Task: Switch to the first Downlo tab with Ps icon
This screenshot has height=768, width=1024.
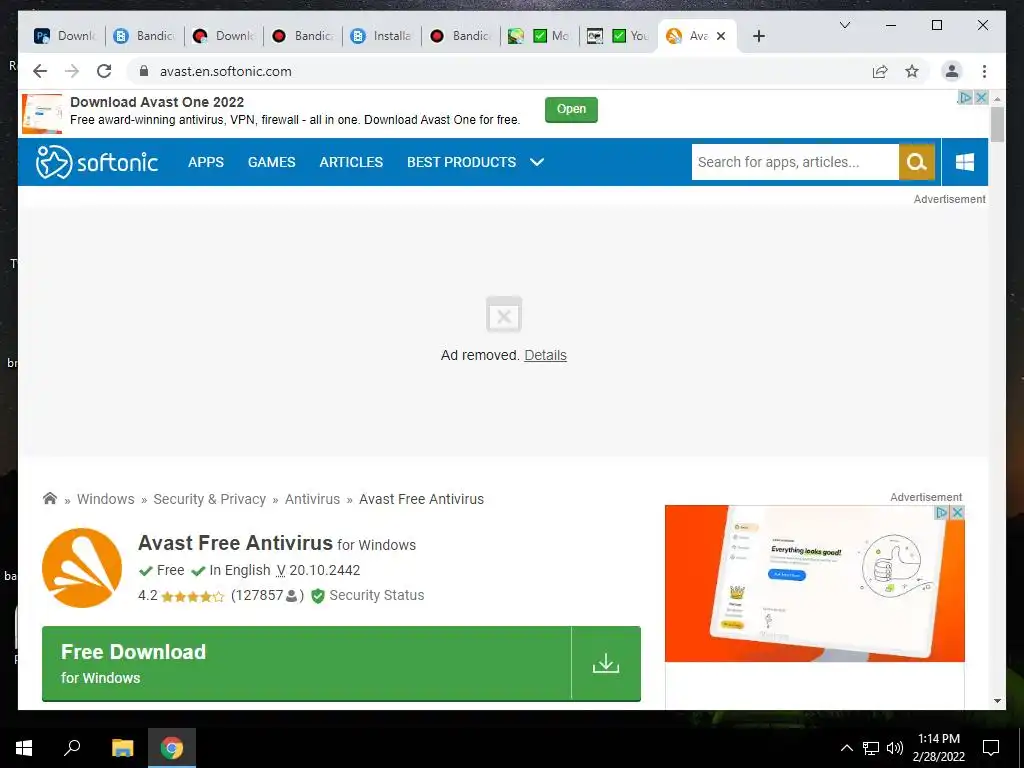Action: coord(65,36)
